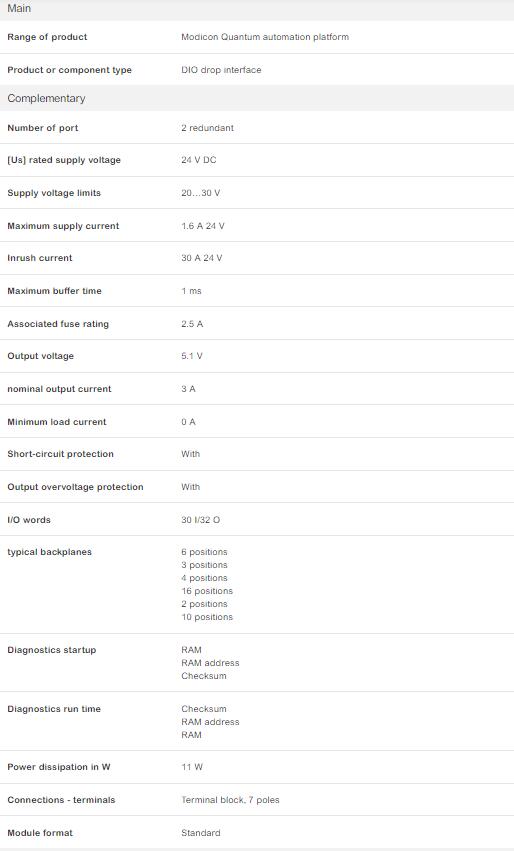Viewport: 514px width, 851px height.
Task: Select the I/O words 30 I/32 O value
Action: pos(200,520)
